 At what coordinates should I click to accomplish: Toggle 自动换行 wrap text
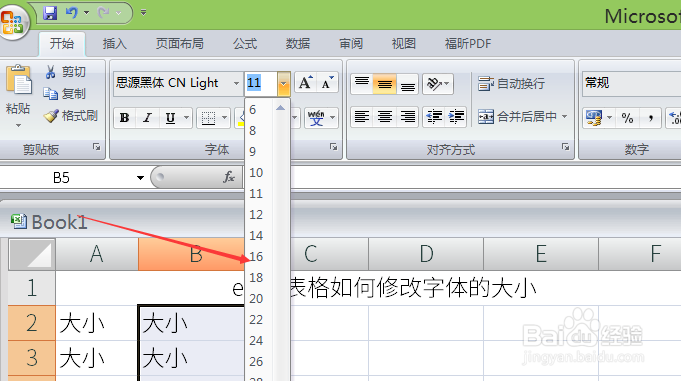pyautogui.click(x=512, y=83)
